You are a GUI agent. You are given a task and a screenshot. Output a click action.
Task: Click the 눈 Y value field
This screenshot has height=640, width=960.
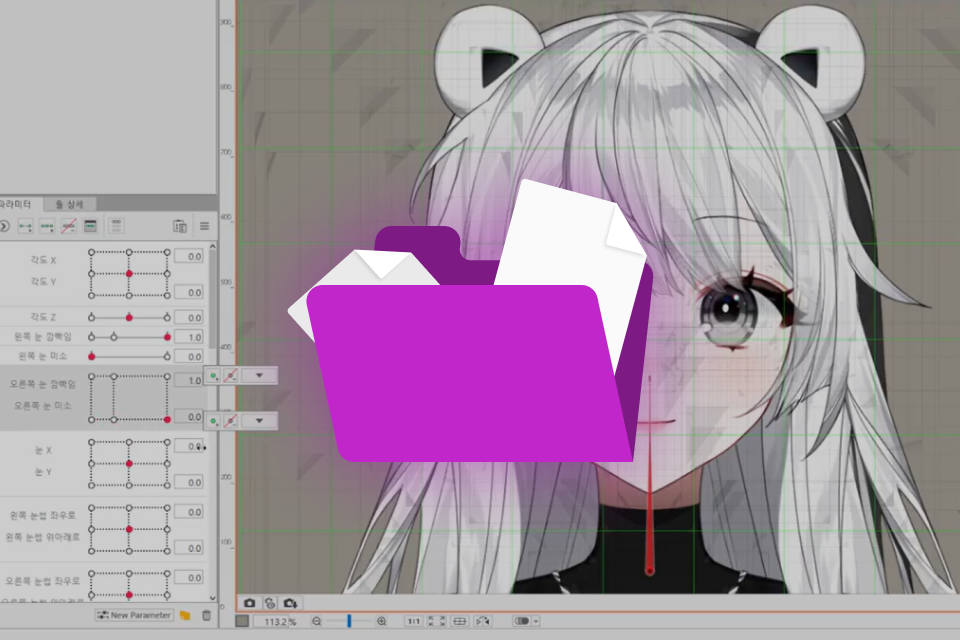pos(189,482)
